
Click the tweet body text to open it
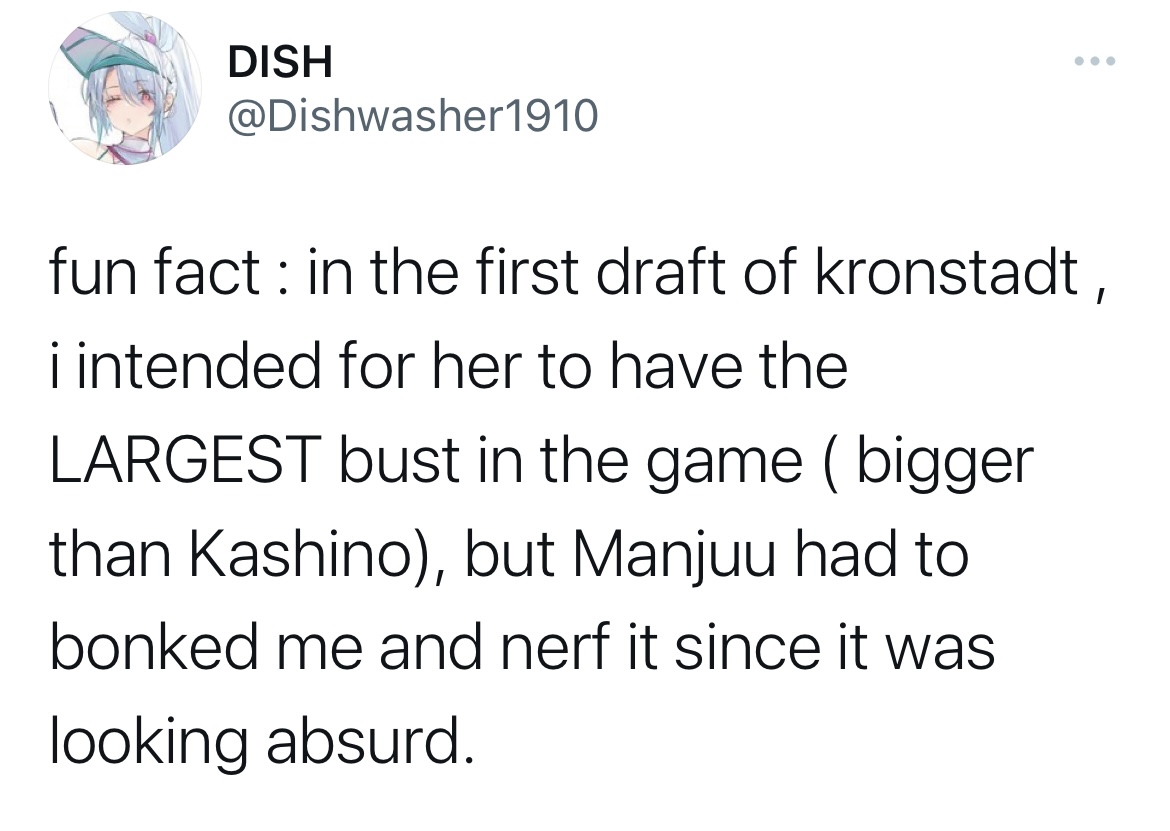575,507
